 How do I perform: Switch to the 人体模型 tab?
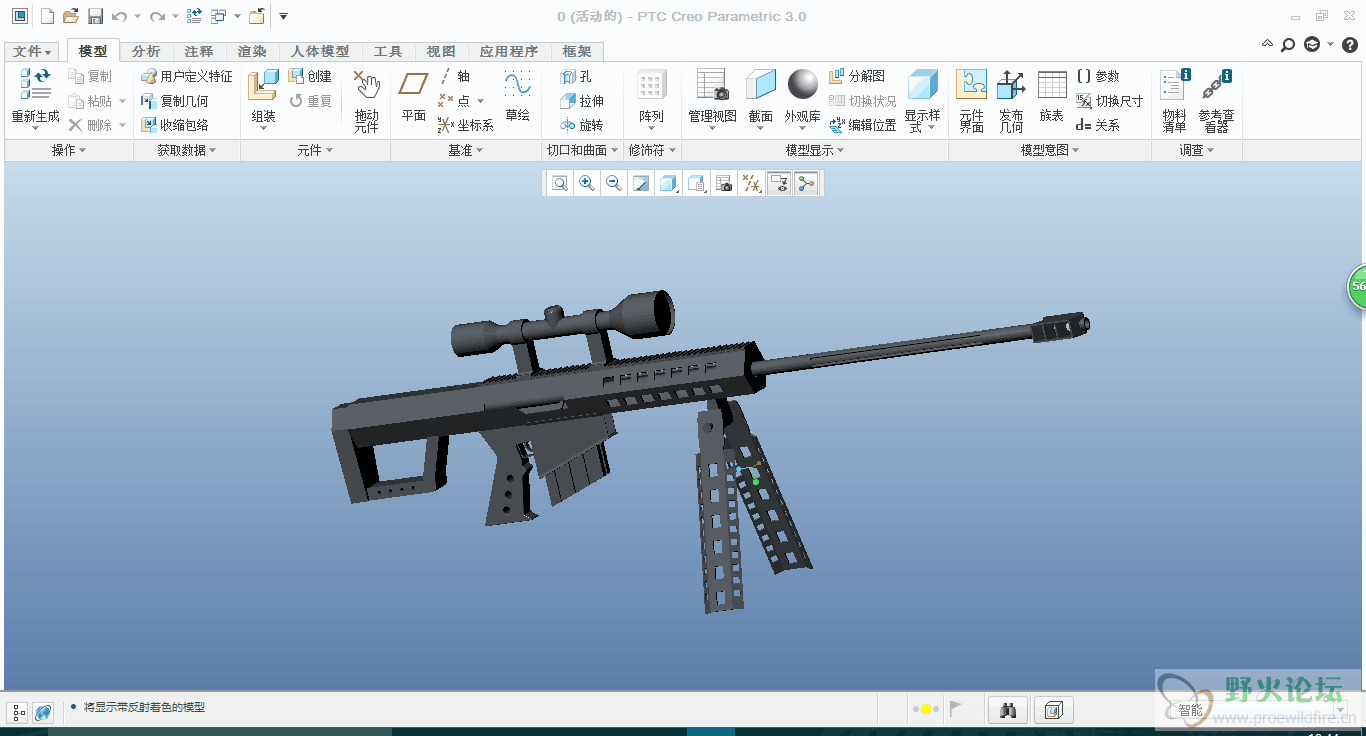[x=320, y=51]
